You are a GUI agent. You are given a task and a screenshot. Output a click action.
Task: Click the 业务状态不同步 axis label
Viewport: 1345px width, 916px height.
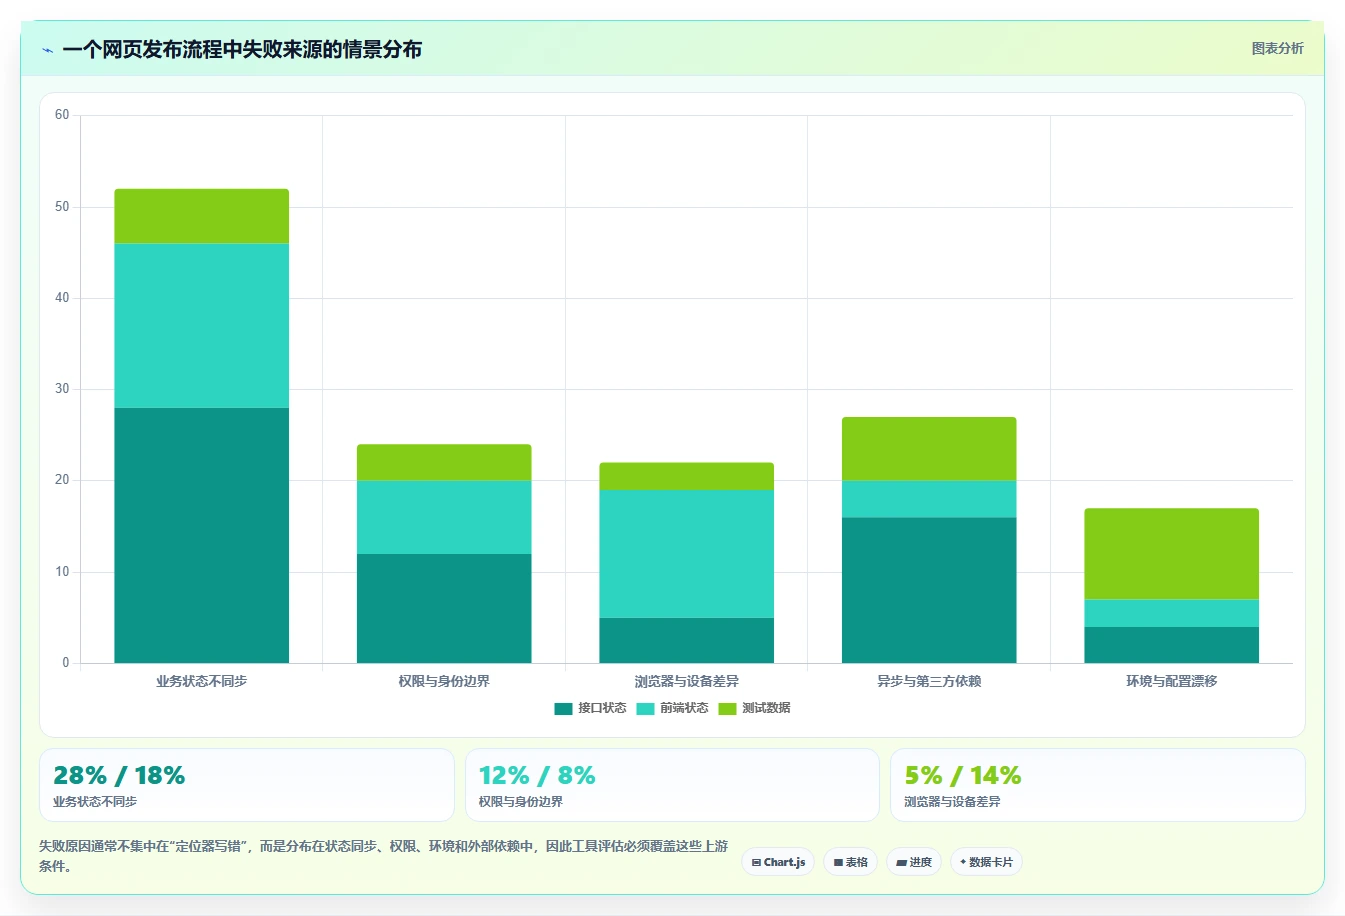pos(202,681)
